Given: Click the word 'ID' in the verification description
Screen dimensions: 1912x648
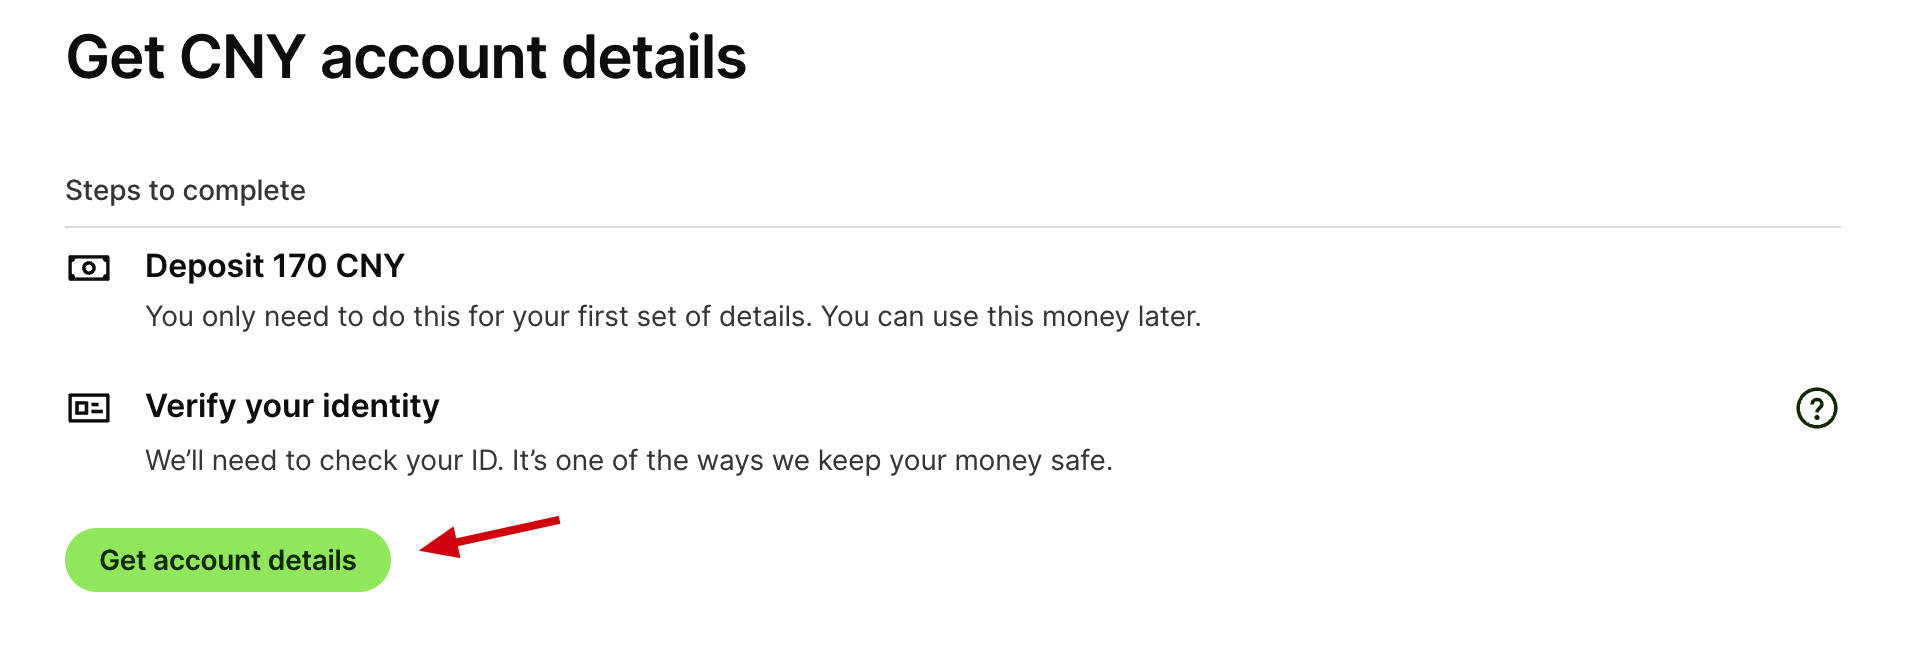Looking at the screenshot, I should [x=487, y=460].
